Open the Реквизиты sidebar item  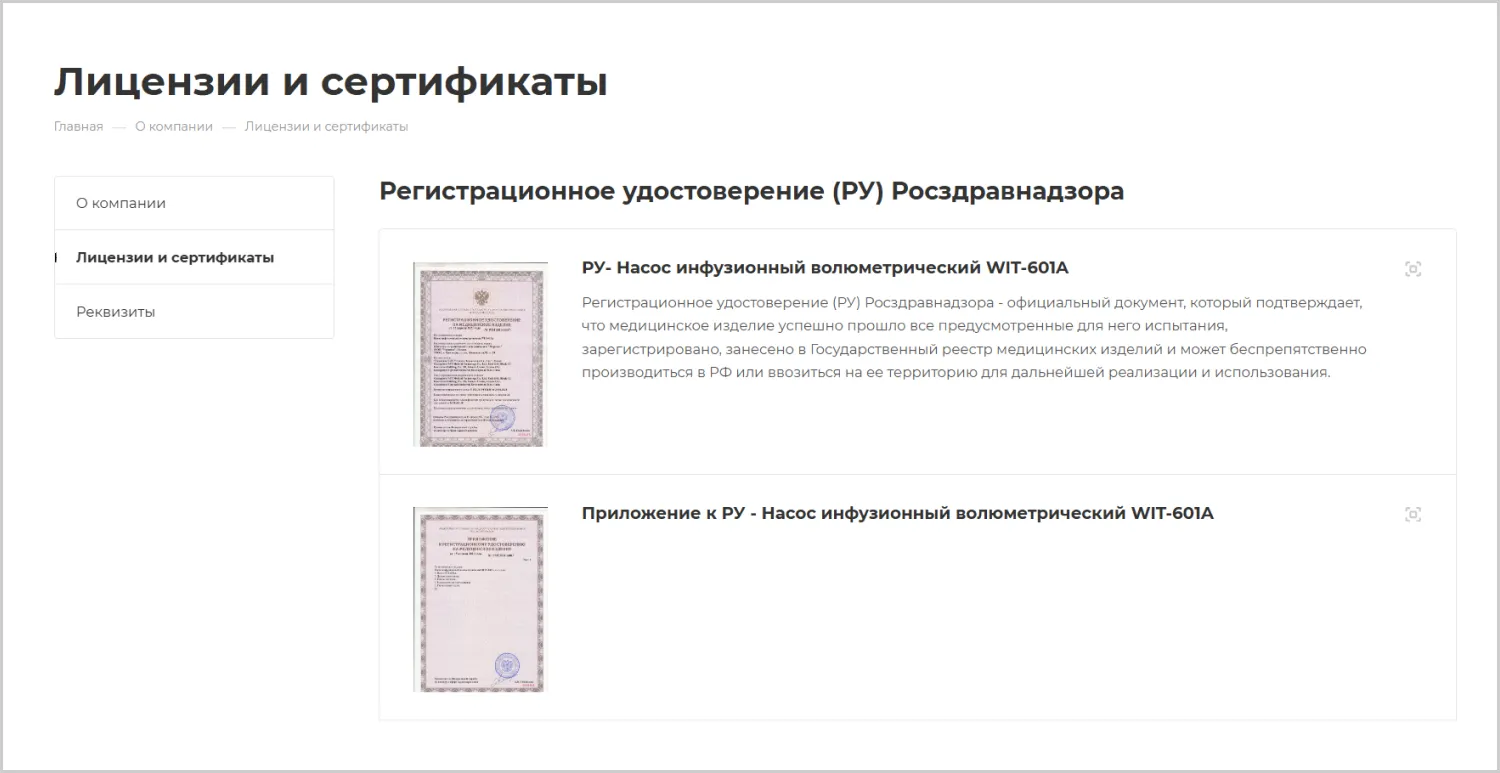click(194, 312)
